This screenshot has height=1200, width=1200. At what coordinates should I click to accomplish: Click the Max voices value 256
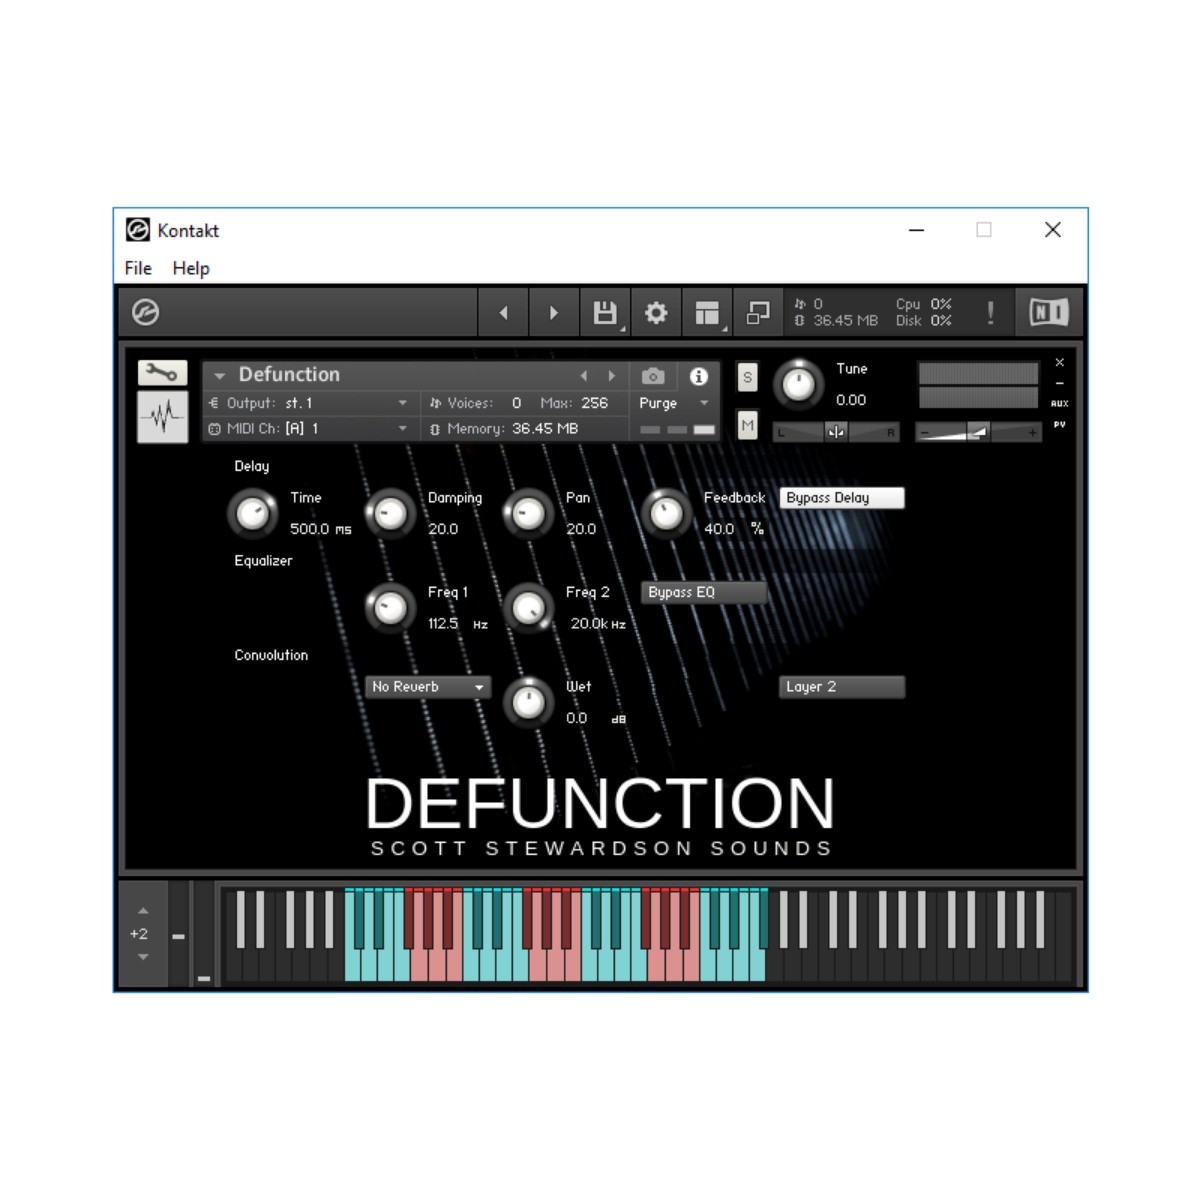point(594,403)
